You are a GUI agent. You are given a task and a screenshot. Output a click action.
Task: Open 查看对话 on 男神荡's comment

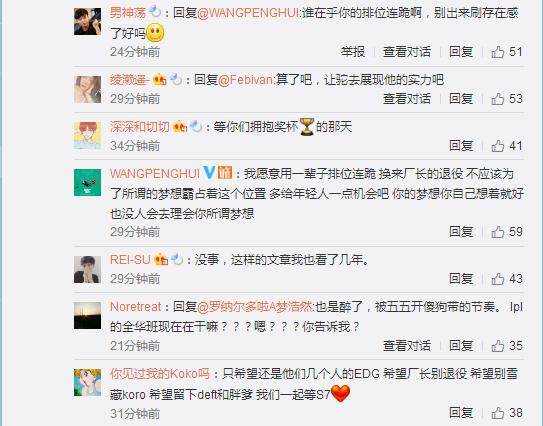407,52
